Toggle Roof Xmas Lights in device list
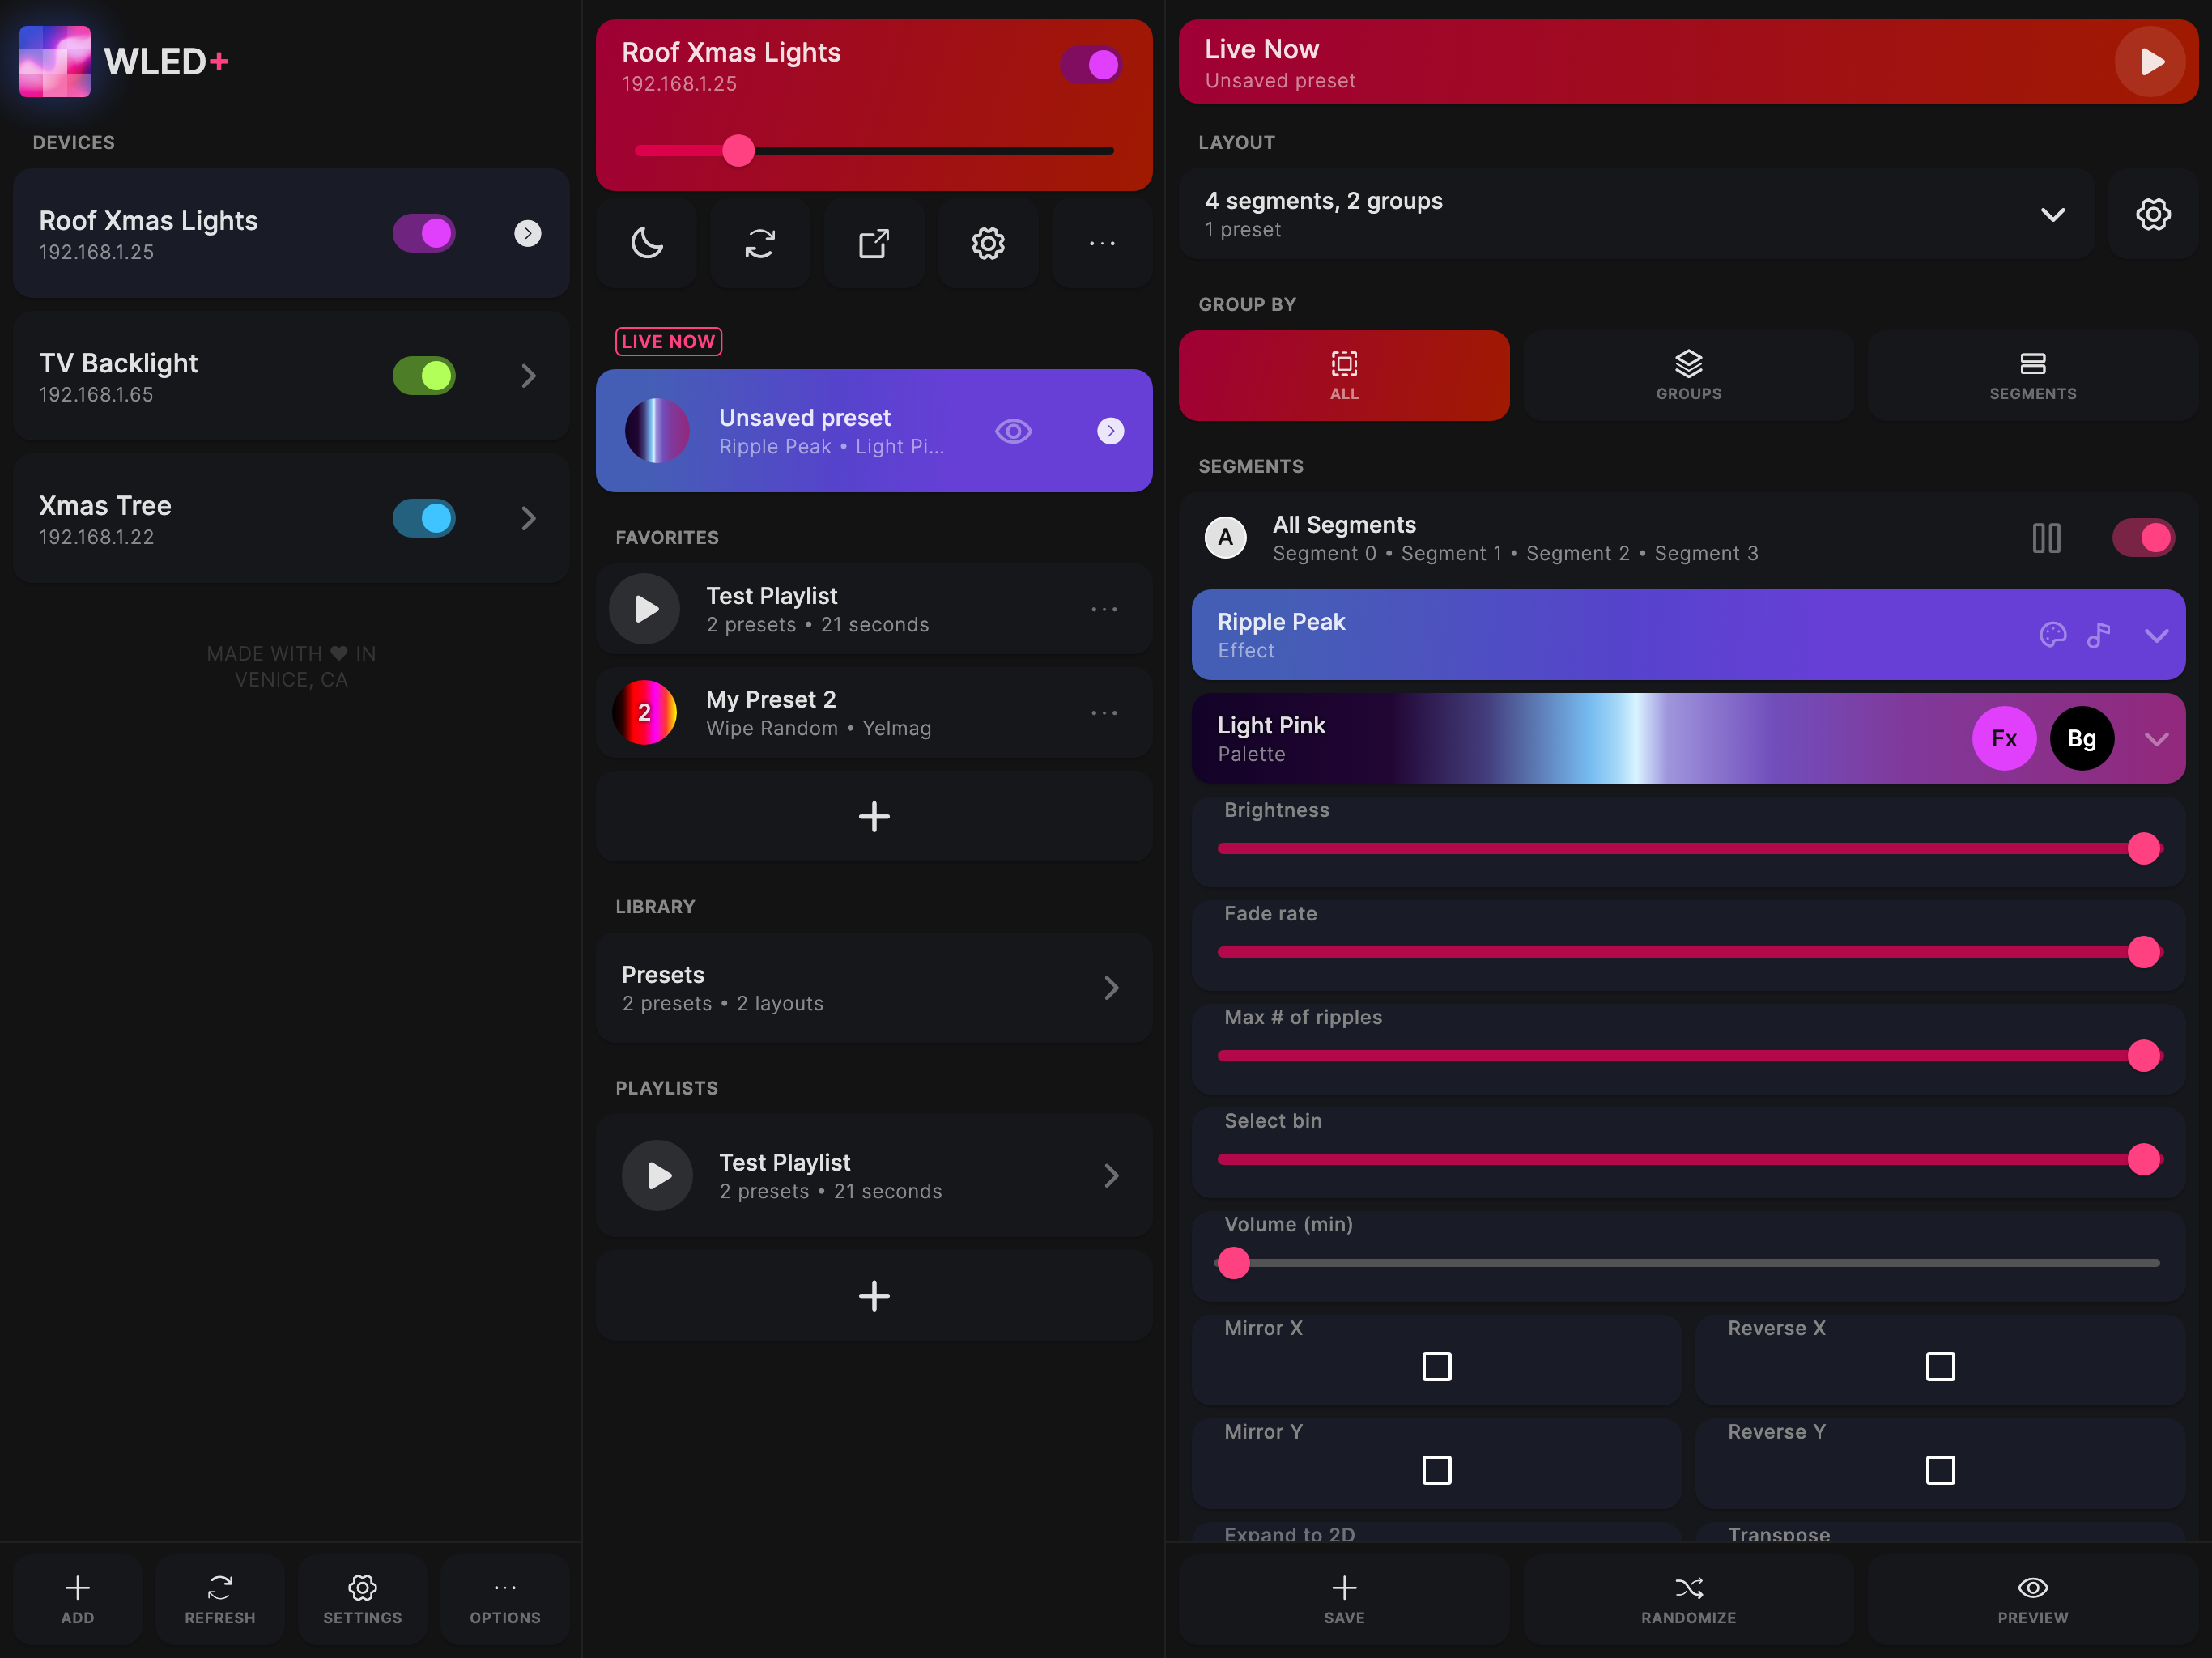This screenshot has width=2212, height=1658. (x=424, y=233)
